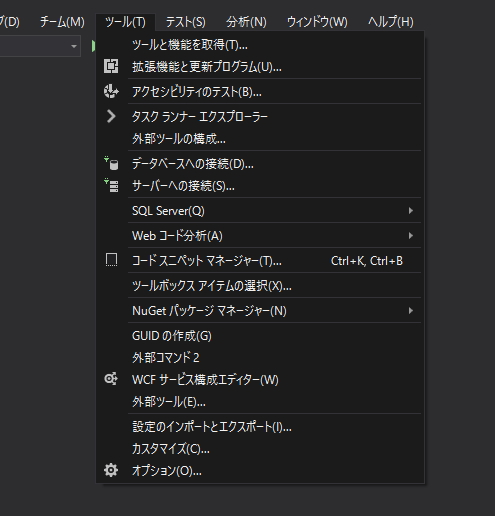495x516 pixels.
Task: Open the ヘルプ(H) menu
Action: 391,22
